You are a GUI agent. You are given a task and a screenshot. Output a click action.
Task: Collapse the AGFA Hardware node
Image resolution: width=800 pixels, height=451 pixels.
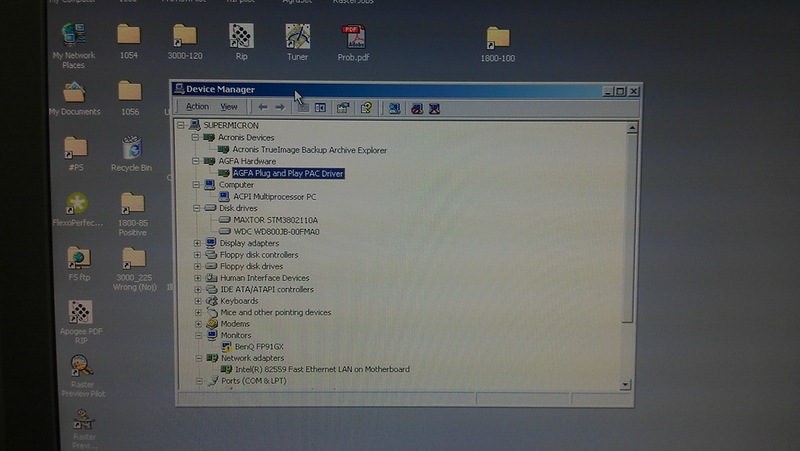click(x=195, y=161)
